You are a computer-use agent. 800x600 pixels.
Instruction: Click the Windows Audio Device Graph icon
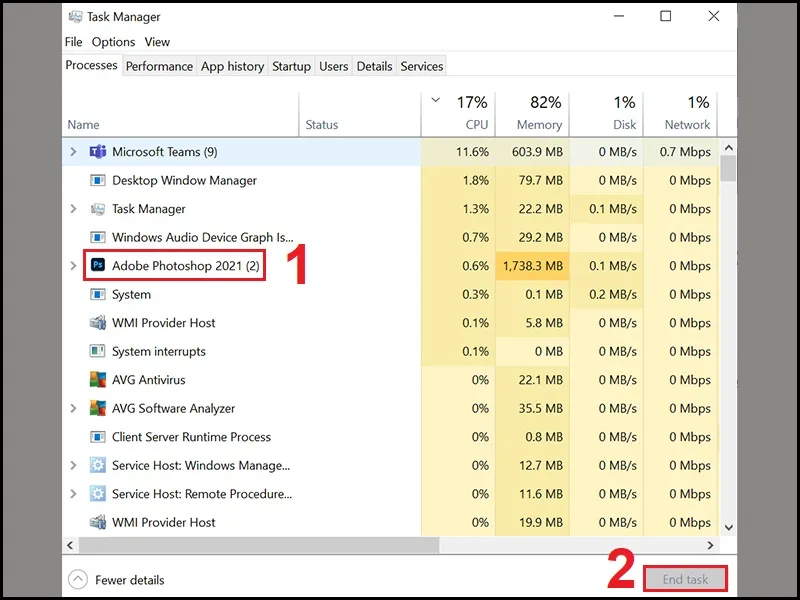tap(98, 238)
